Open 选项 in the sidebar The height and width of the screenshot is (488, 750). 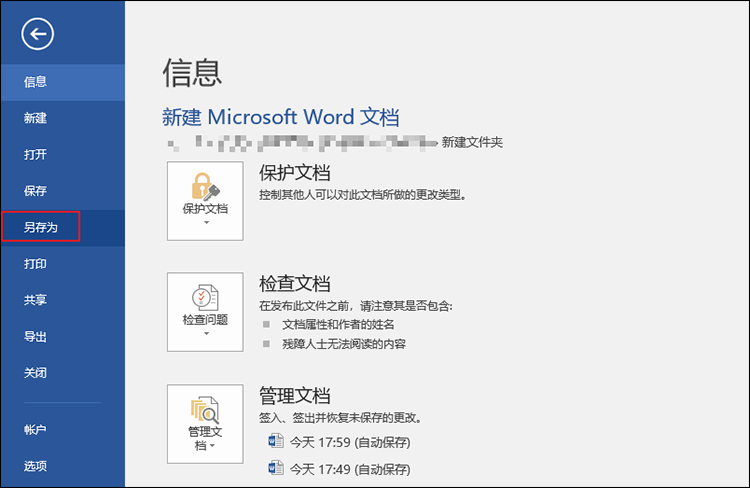click(63, 466)
